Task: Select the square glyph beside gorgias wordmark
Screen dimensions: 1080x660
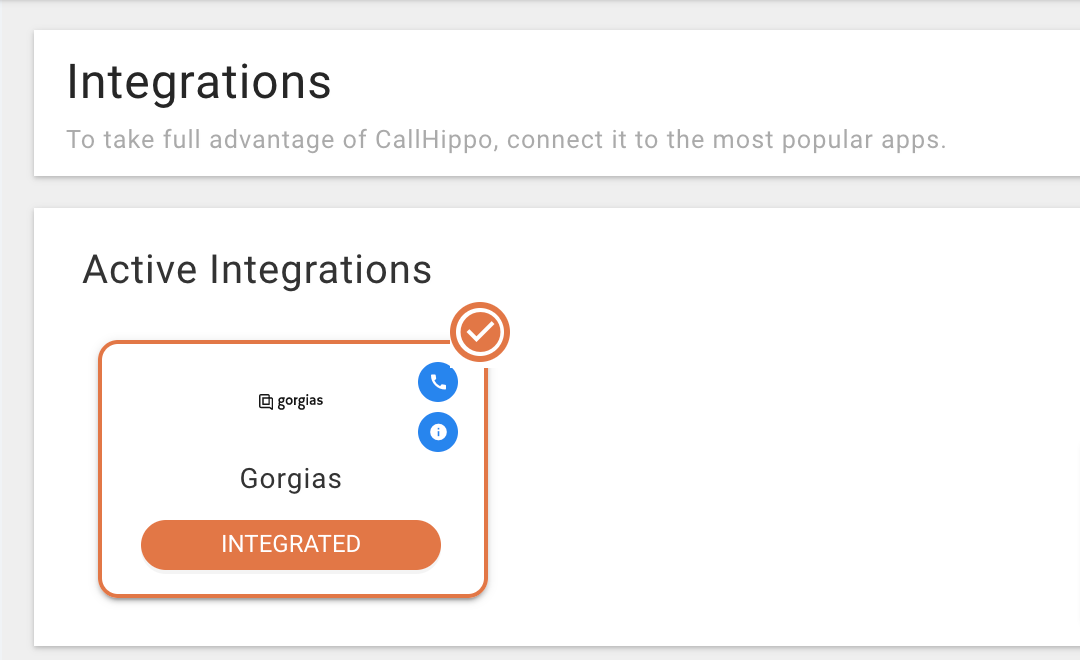Action: [265, 402]
